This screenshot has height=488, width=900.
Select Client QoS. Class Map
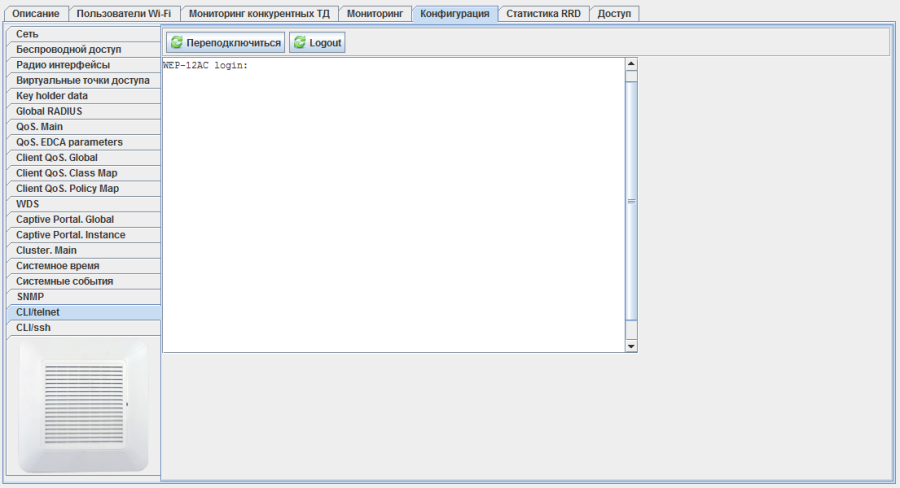(84, 173)
